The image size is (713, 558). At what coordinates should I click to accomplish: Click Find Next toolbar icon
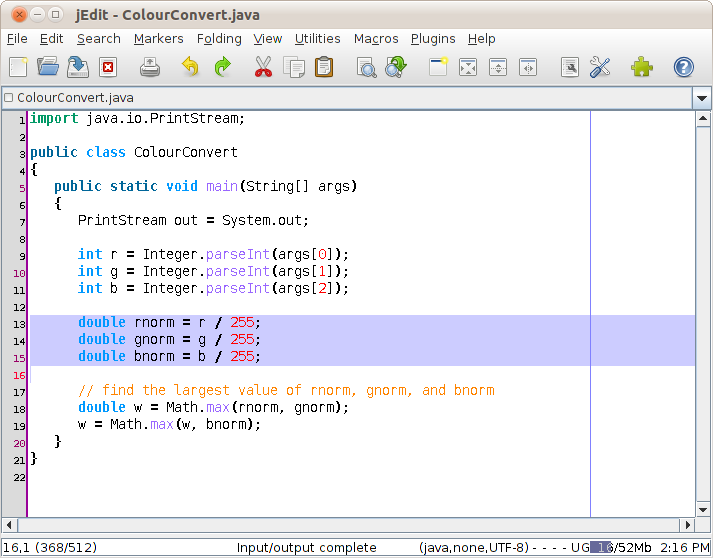396,67
